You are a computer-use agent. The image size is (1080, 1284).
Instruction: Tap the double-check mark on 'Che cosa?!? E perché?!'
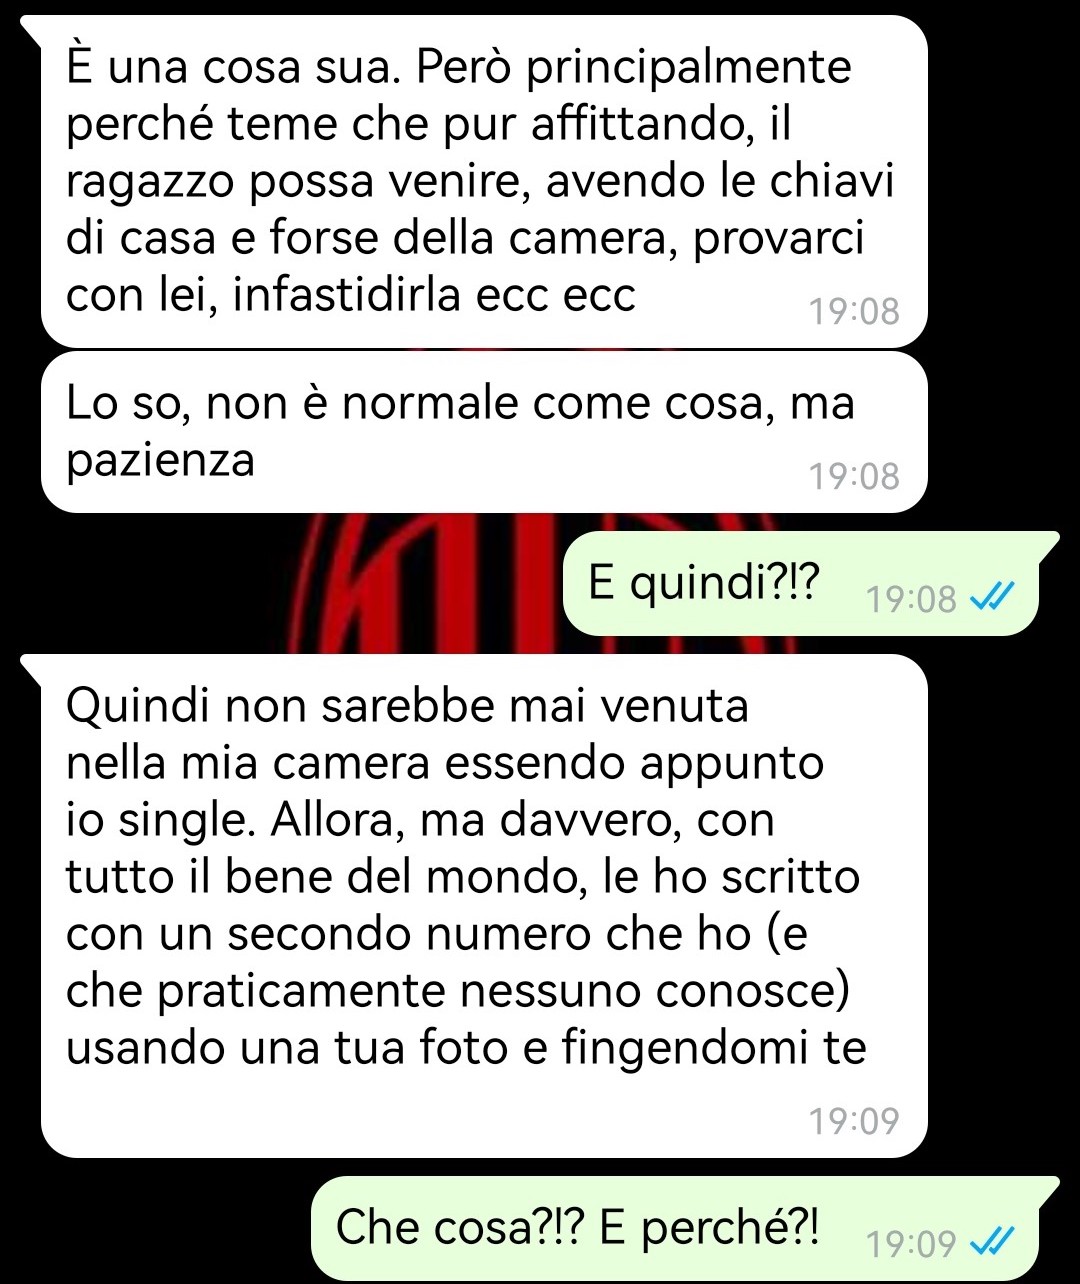[x=993, y=1243]
